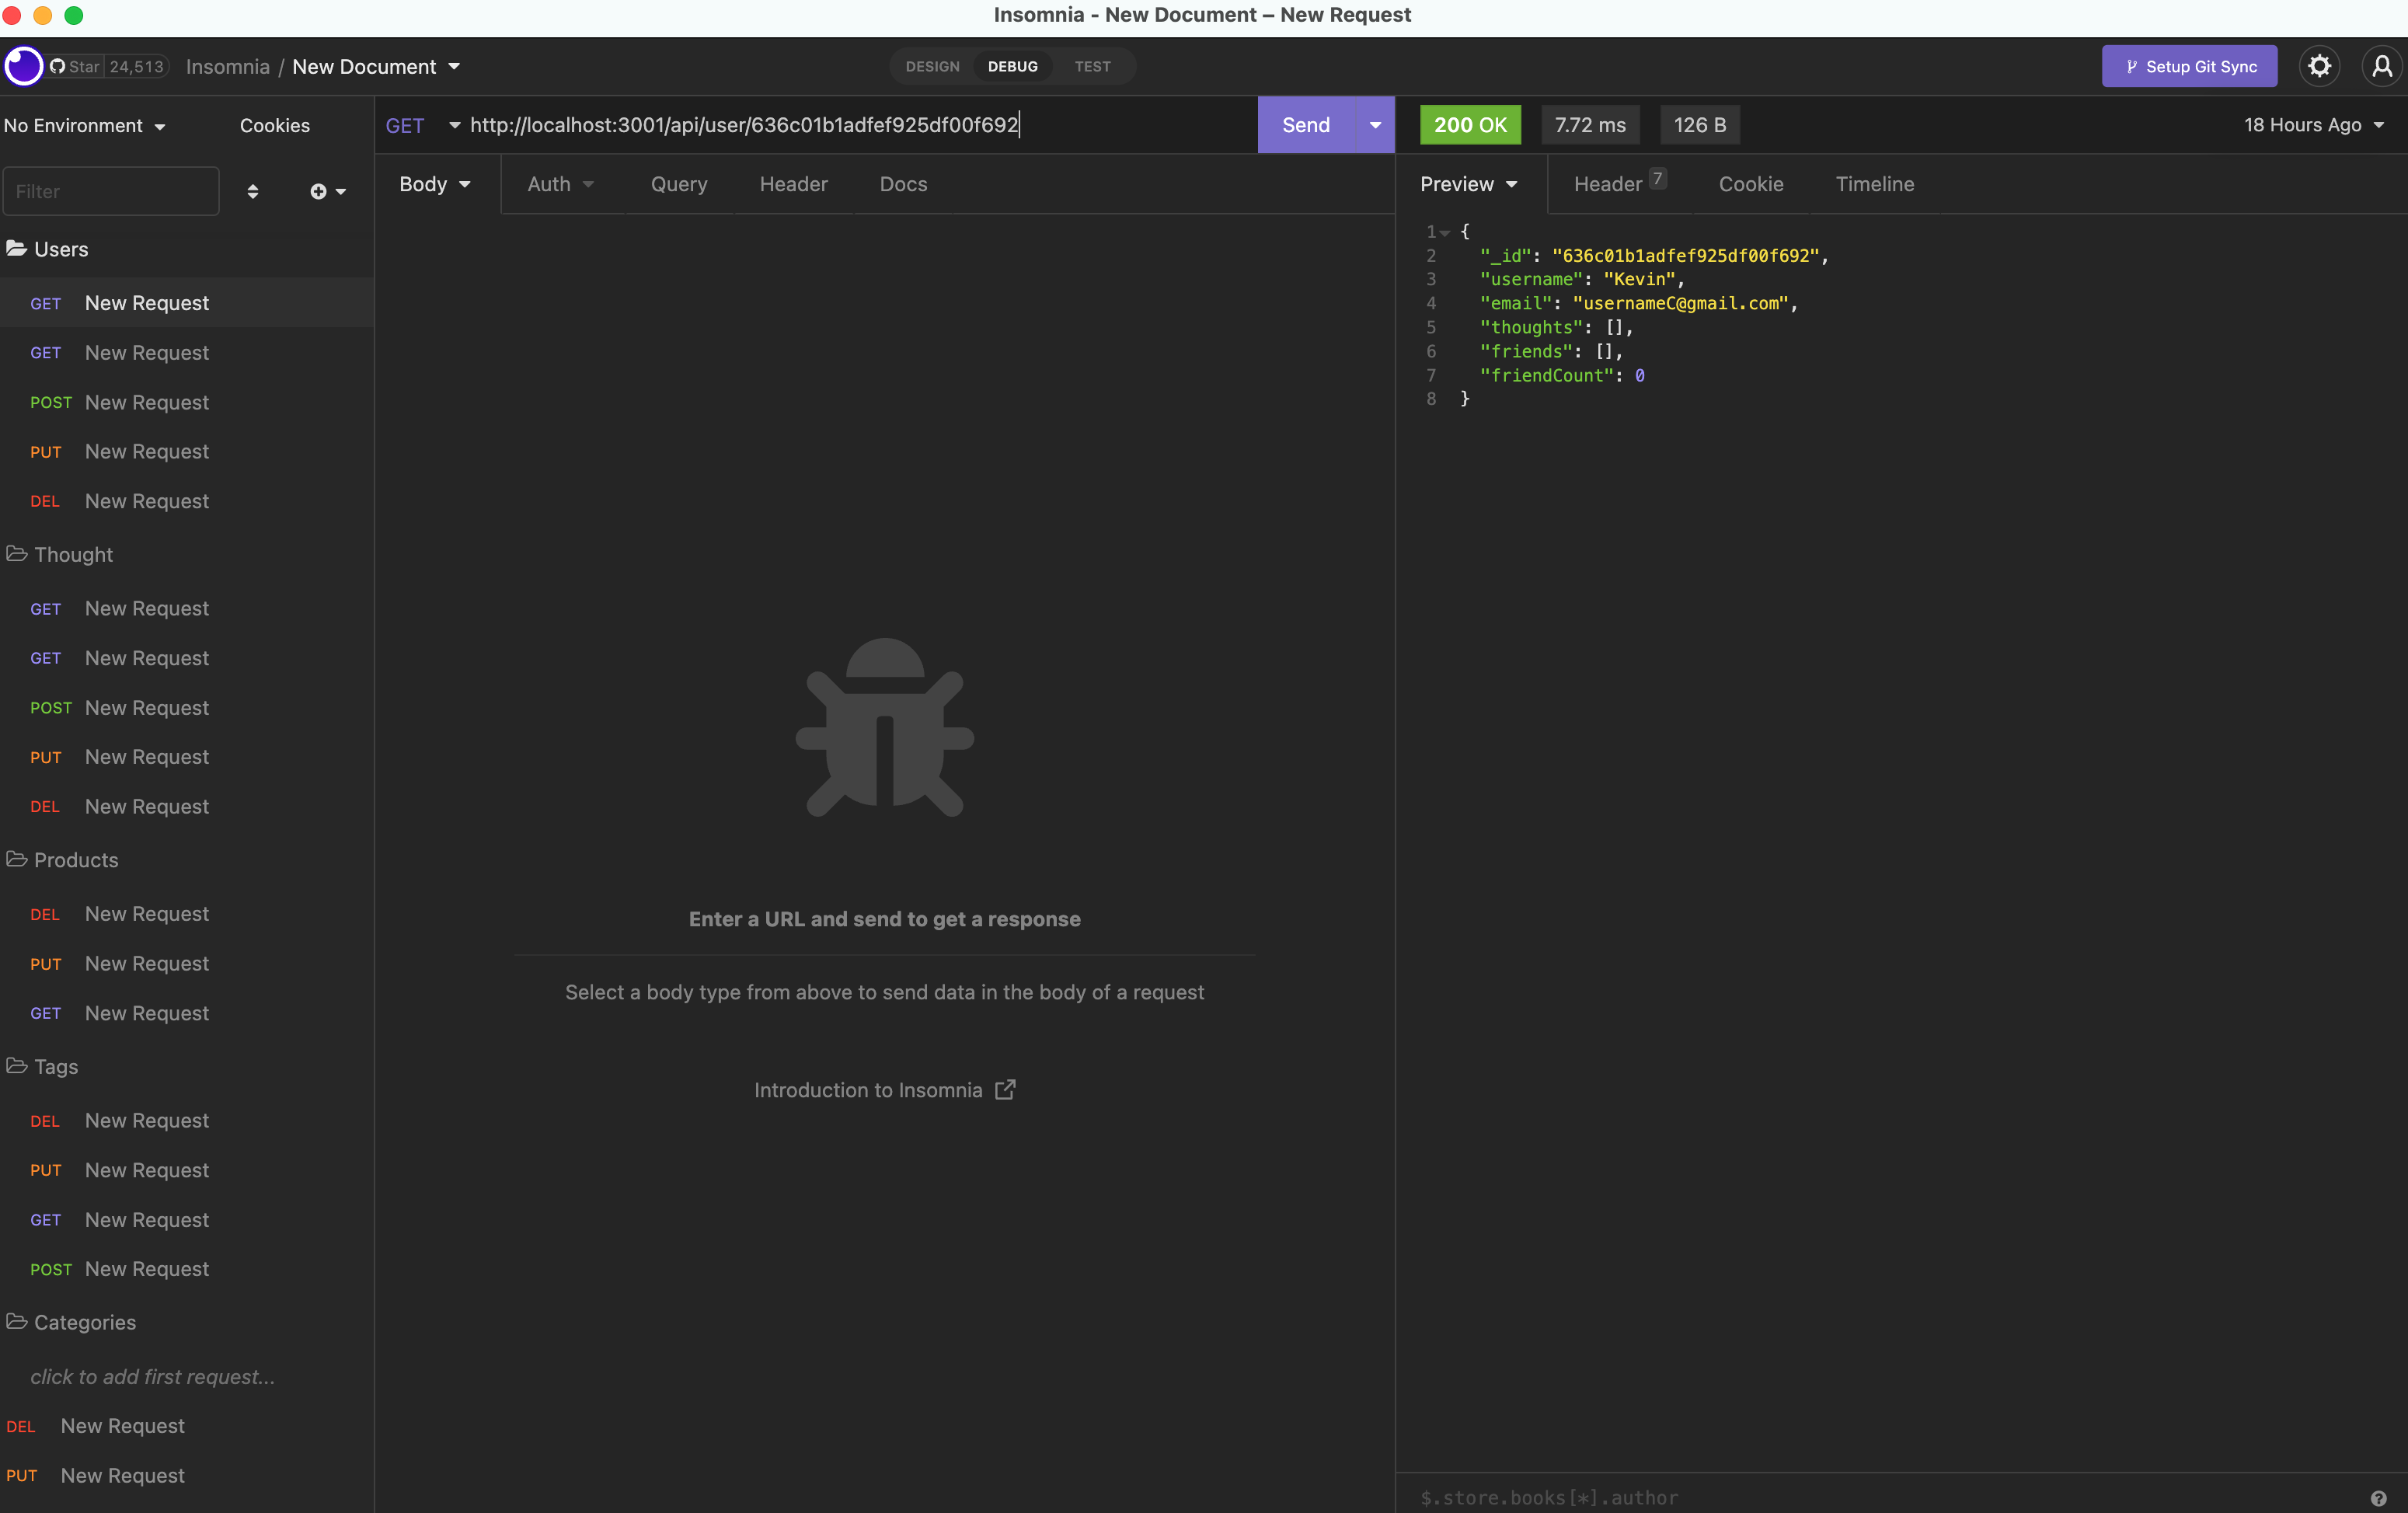Click the Products folder icon
2408x1513 pixels.
16,859
